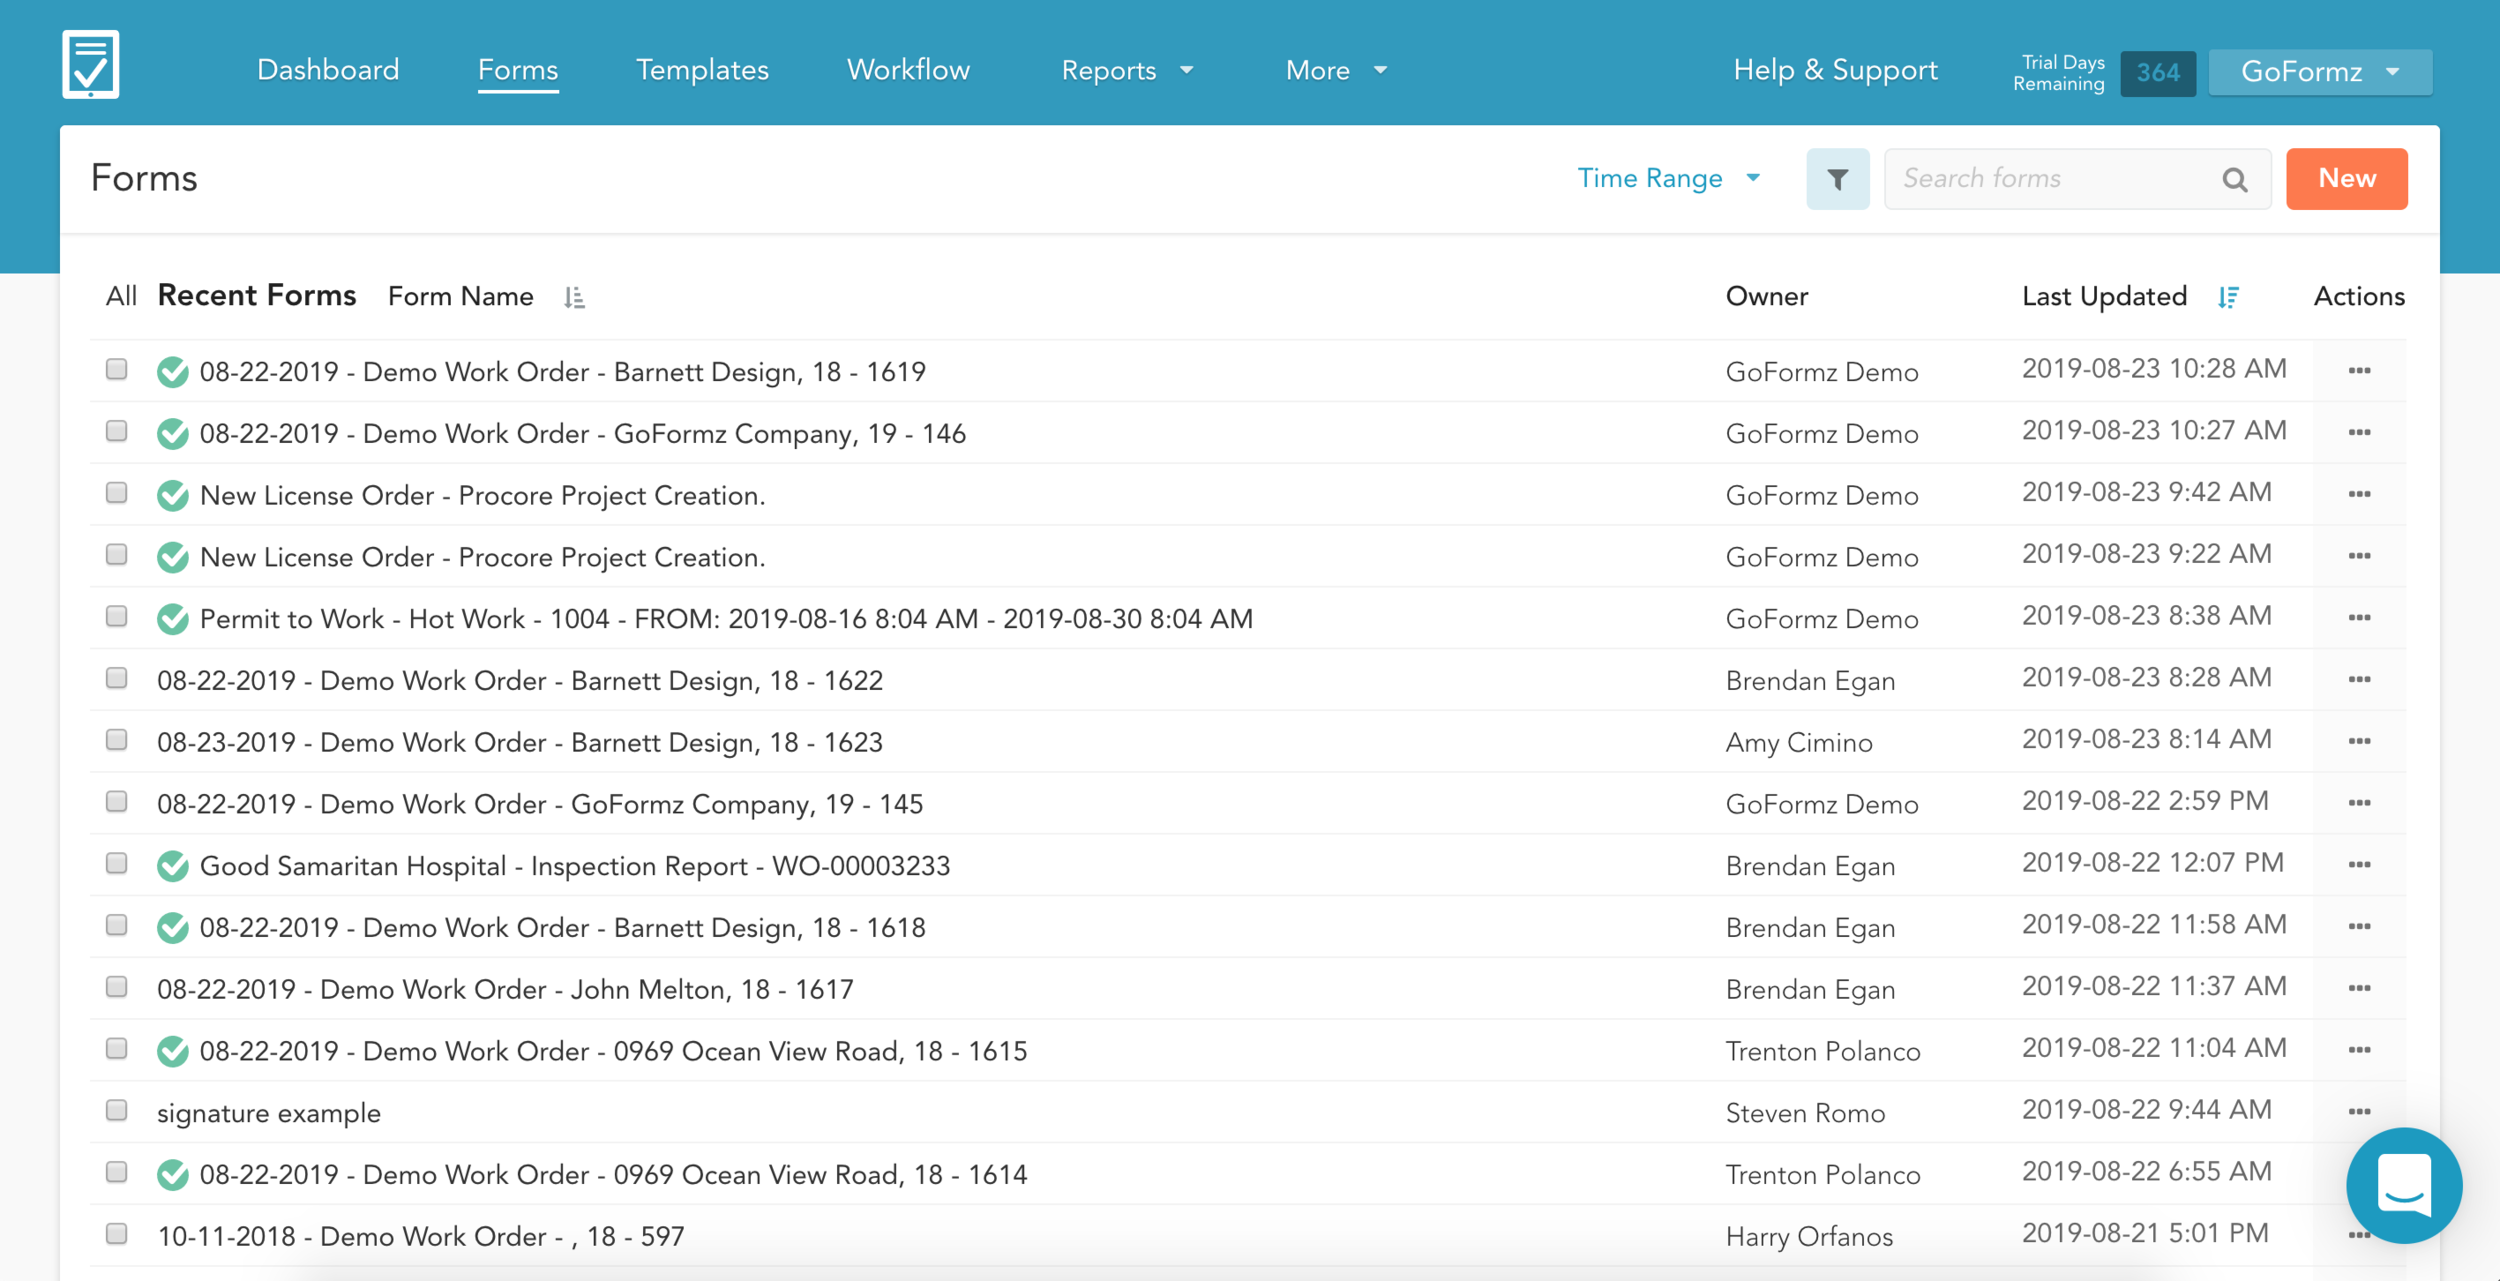Open actions menu for Barnett Design 18 - 1619
Viewport: 2500px width, 1281px height.
(x=2359, y=371)
